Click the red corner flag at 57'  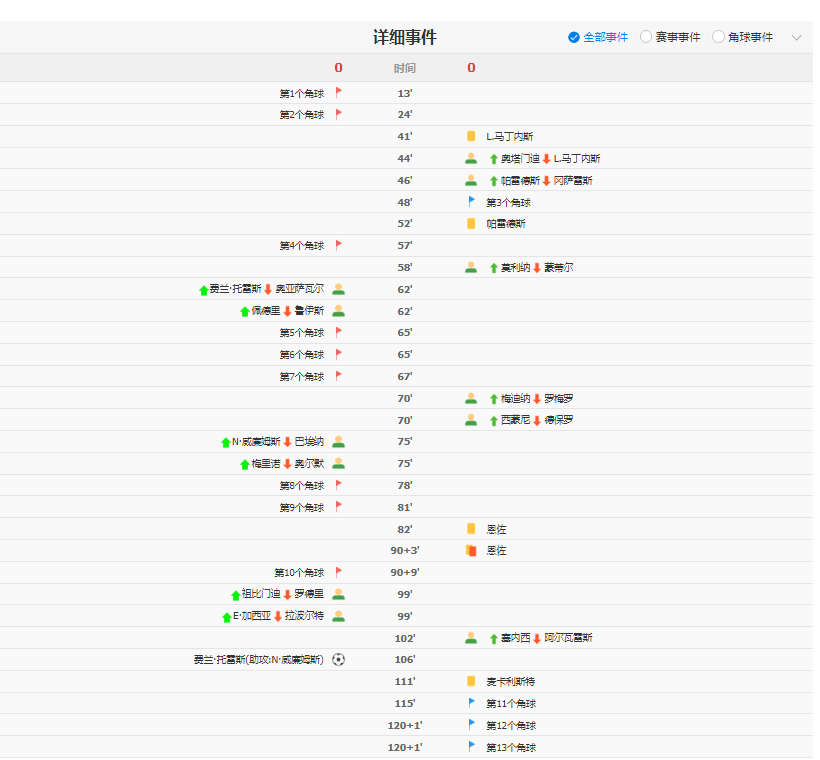pos(341,246)
